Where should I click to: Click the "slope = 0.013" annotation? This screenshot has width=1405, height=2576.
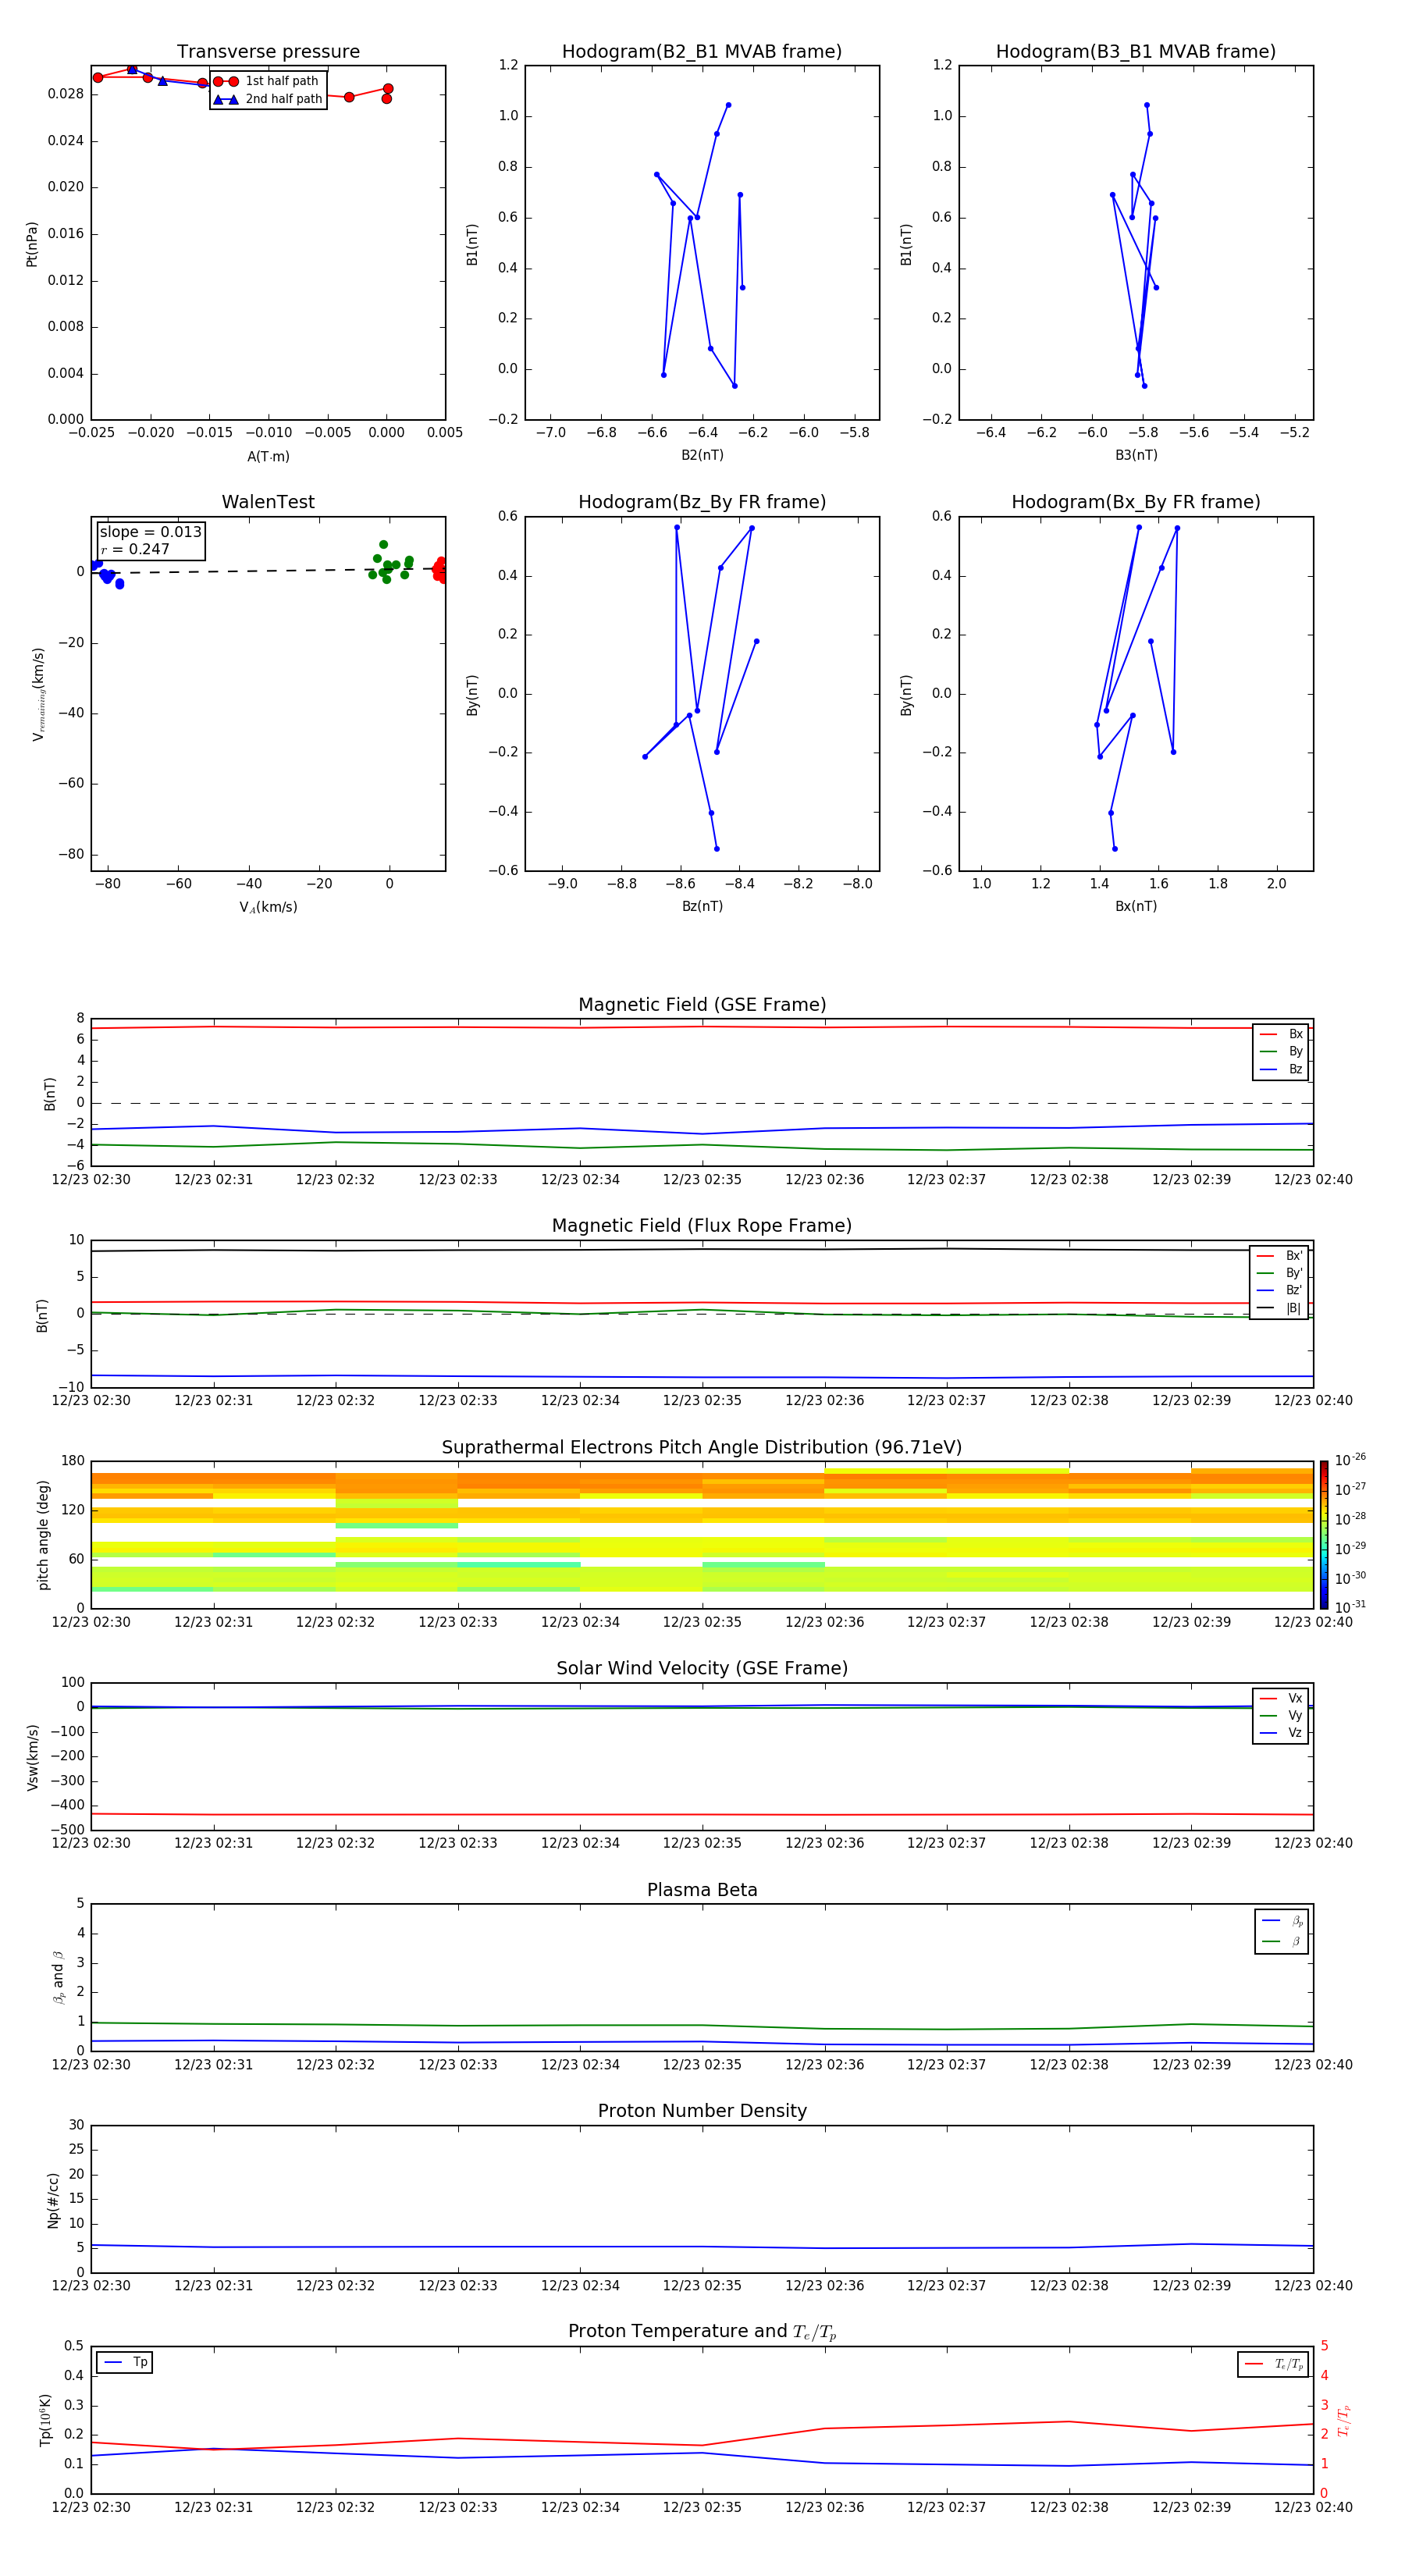click(150, 532)
